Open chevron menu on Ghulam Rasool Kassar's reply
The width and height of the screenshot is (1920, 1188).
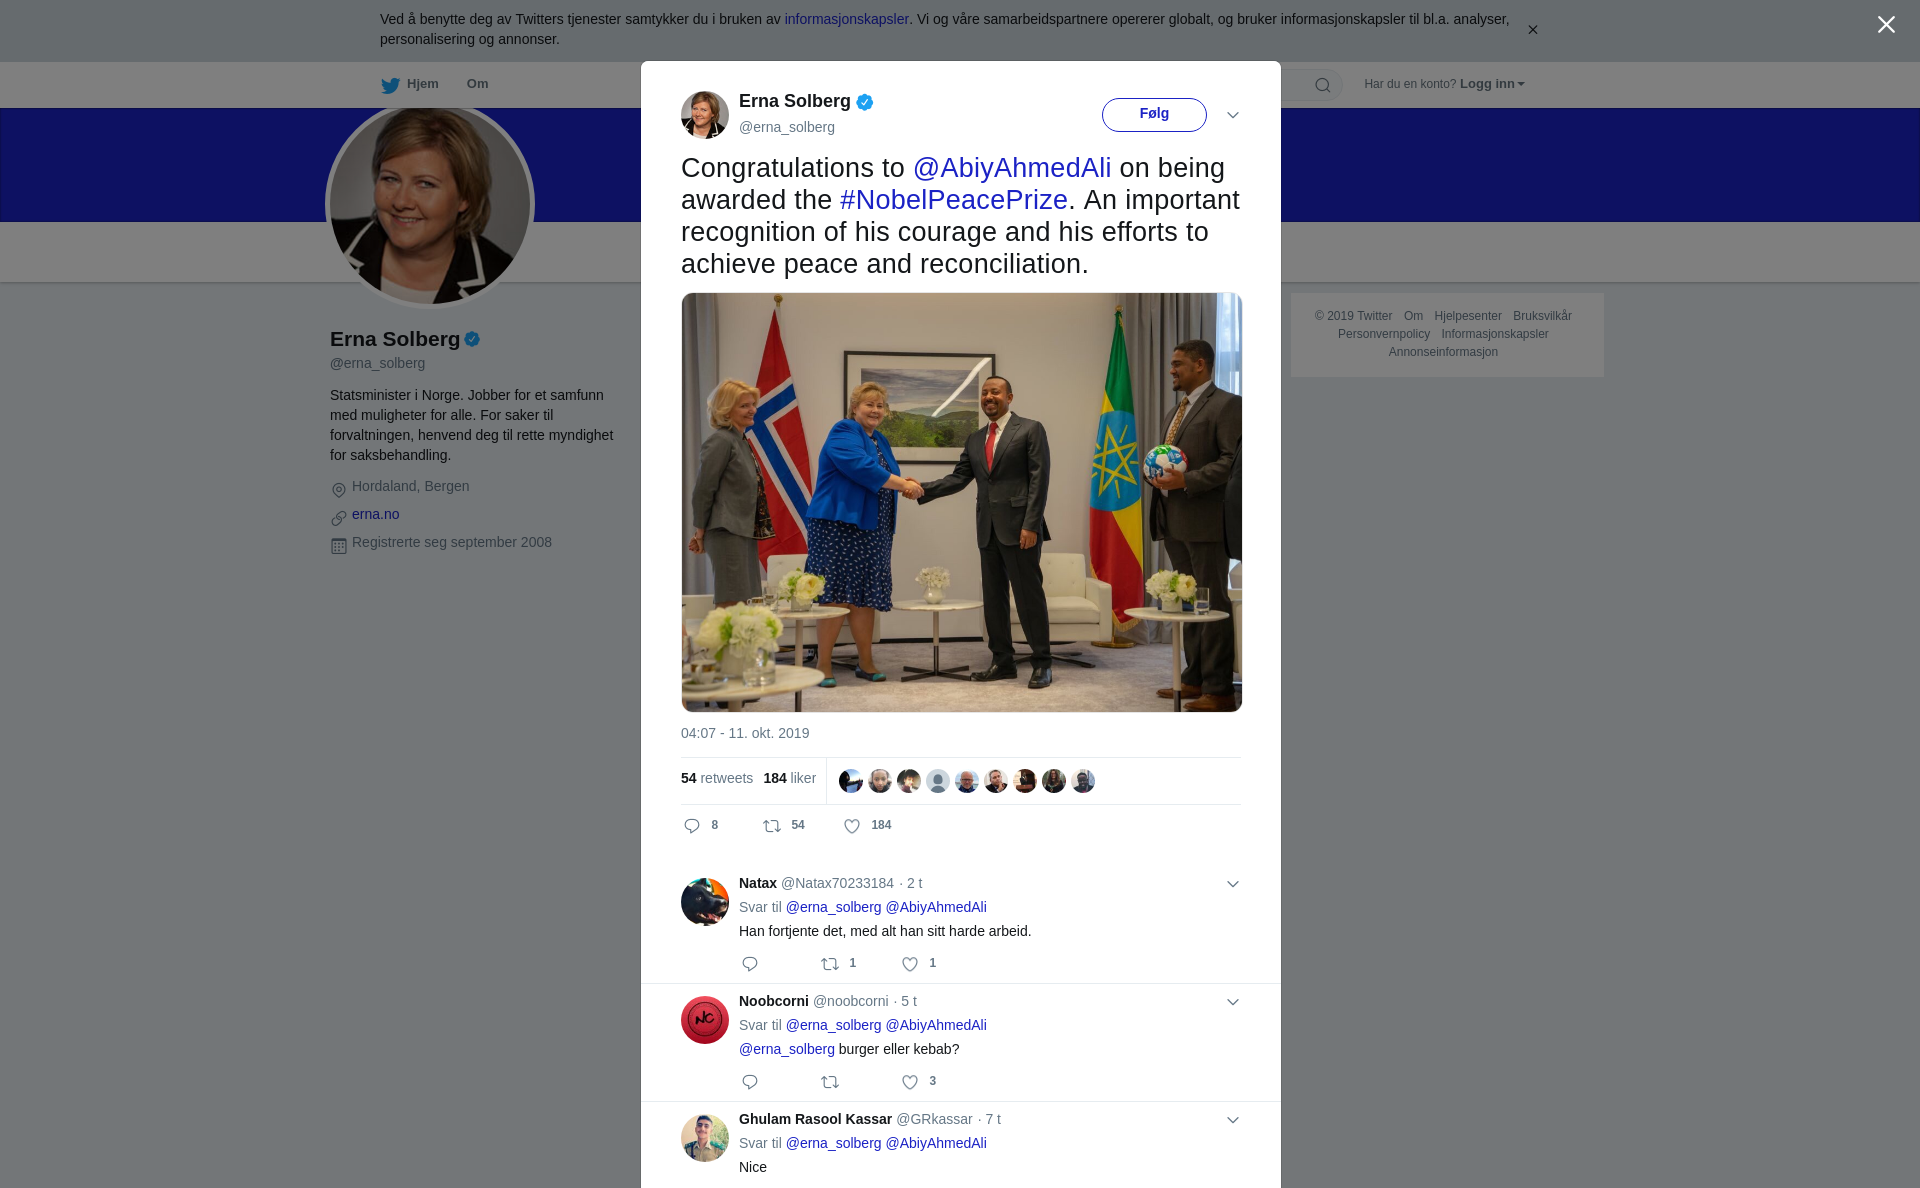coord(1233,1120)
